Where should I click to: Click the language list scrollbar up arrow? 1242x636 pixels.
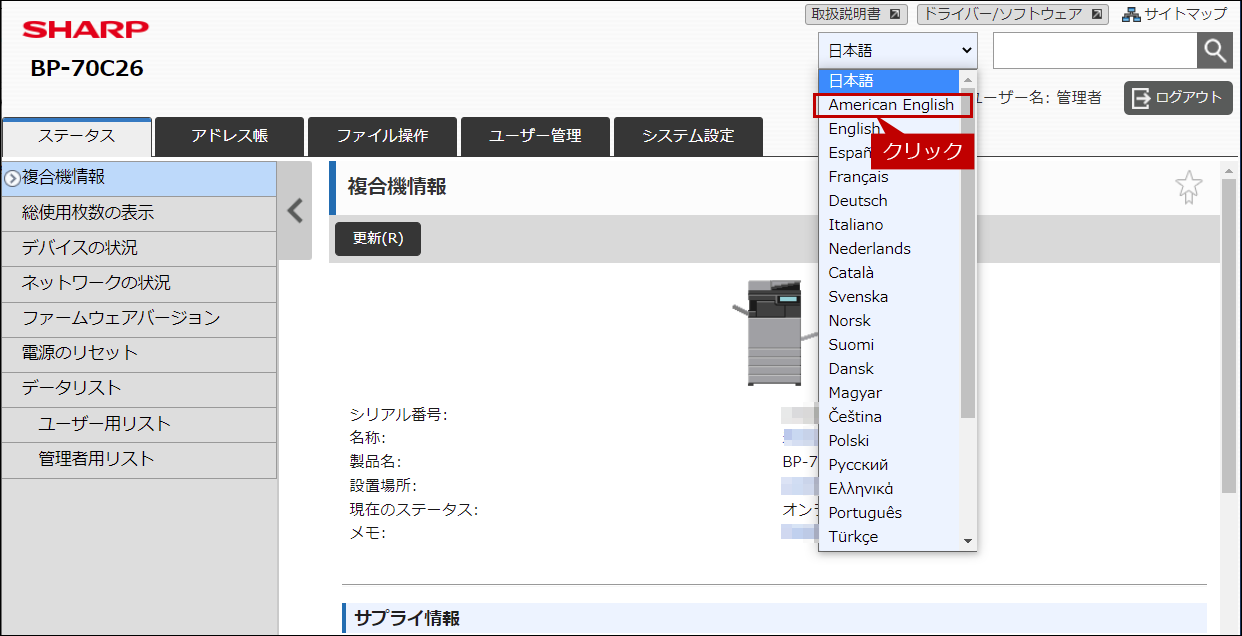968,79
